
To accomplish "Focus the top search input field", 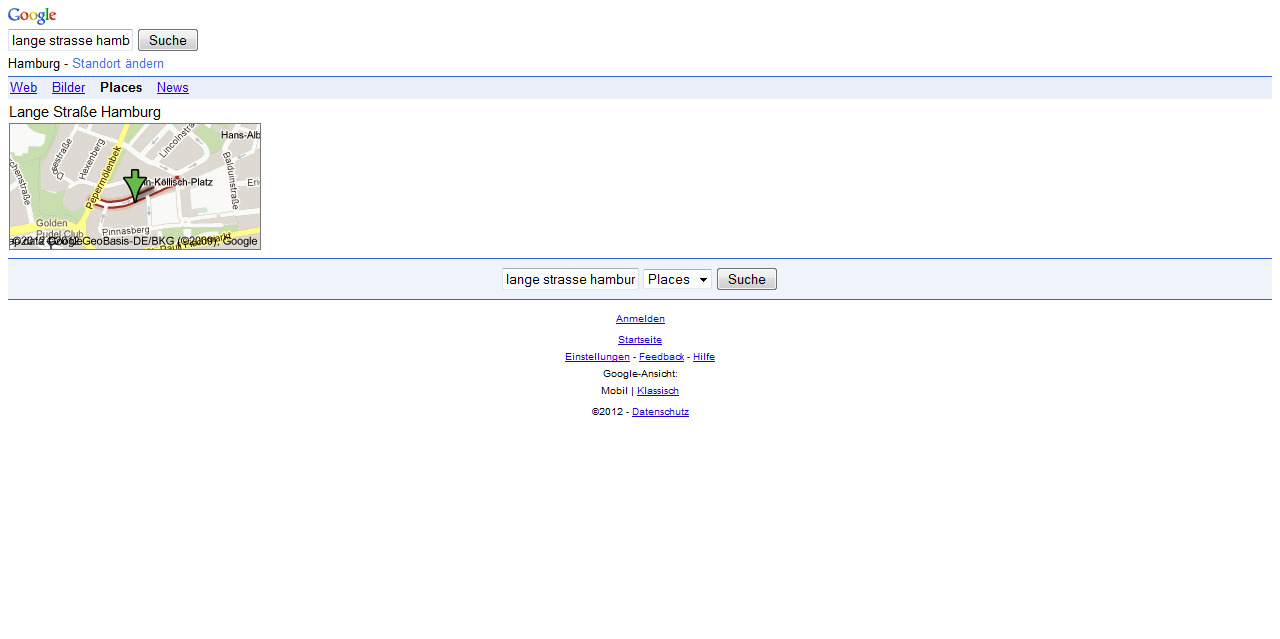I will click(x=71, y=40).
